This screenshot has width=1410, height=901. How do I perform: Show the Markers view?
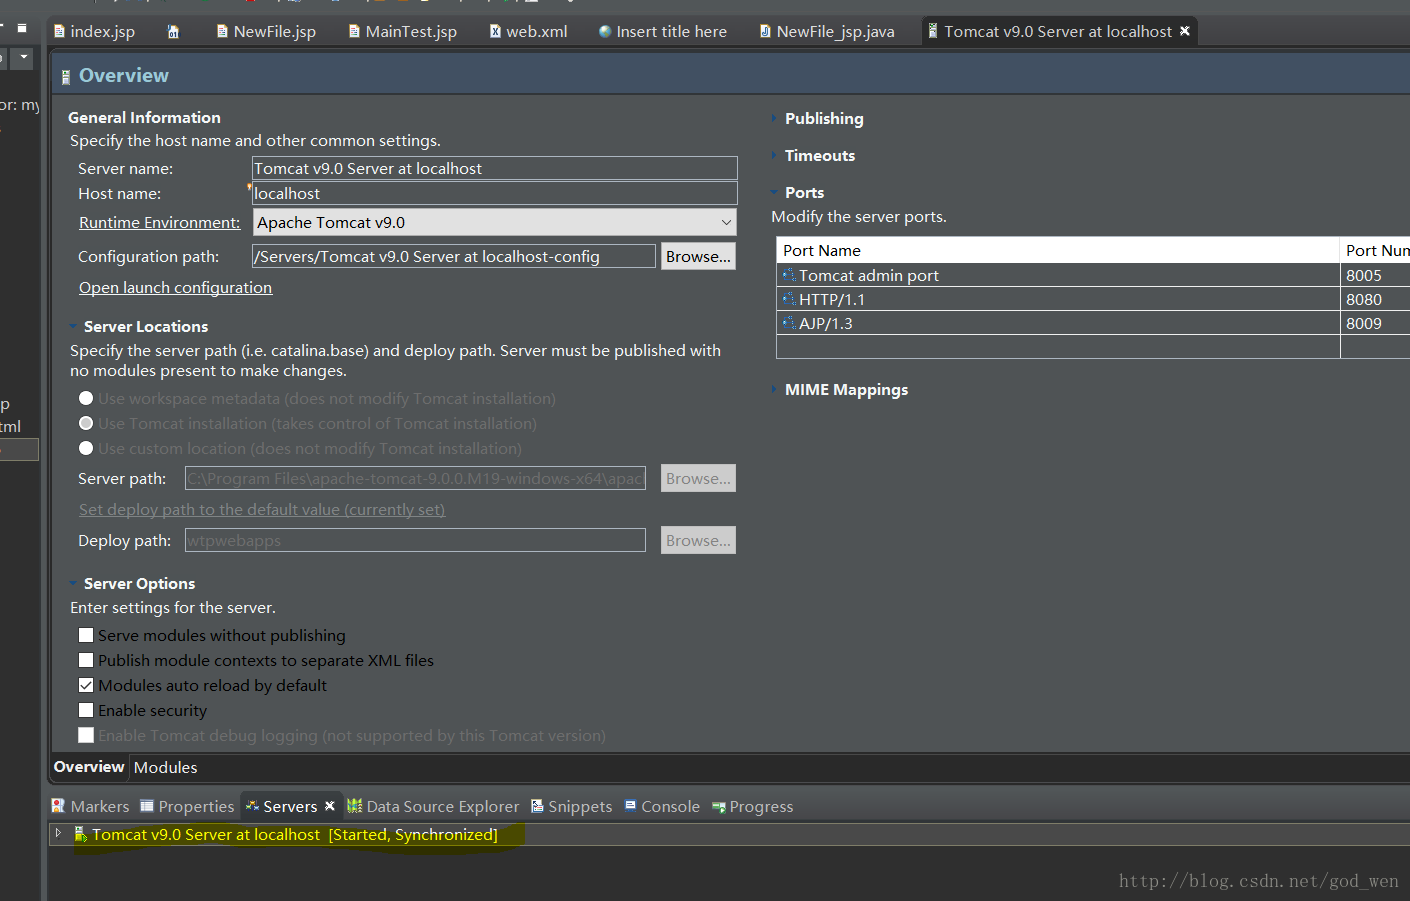91,807
